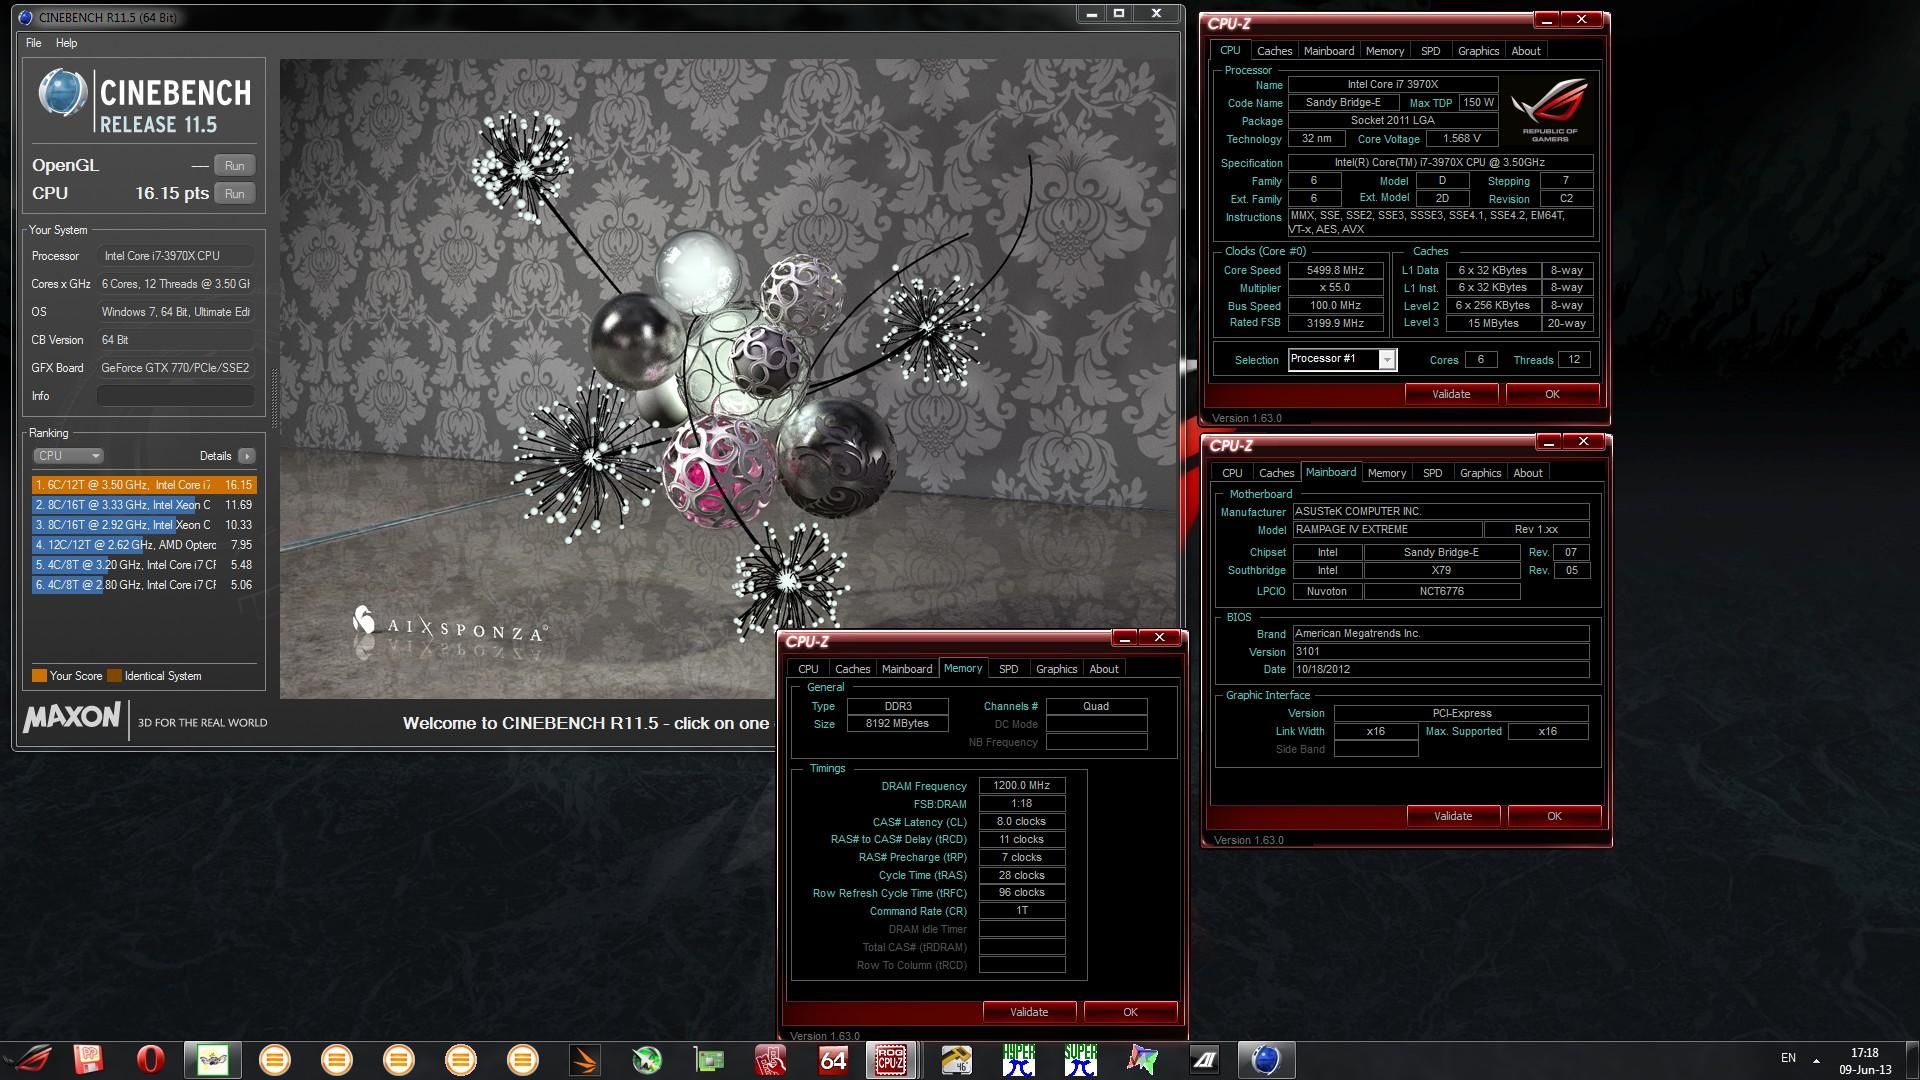The image size is (1920, 1080).
Task: Switch to CPU tab in Memory CPU-Z window
Action: tap(808, 669)
